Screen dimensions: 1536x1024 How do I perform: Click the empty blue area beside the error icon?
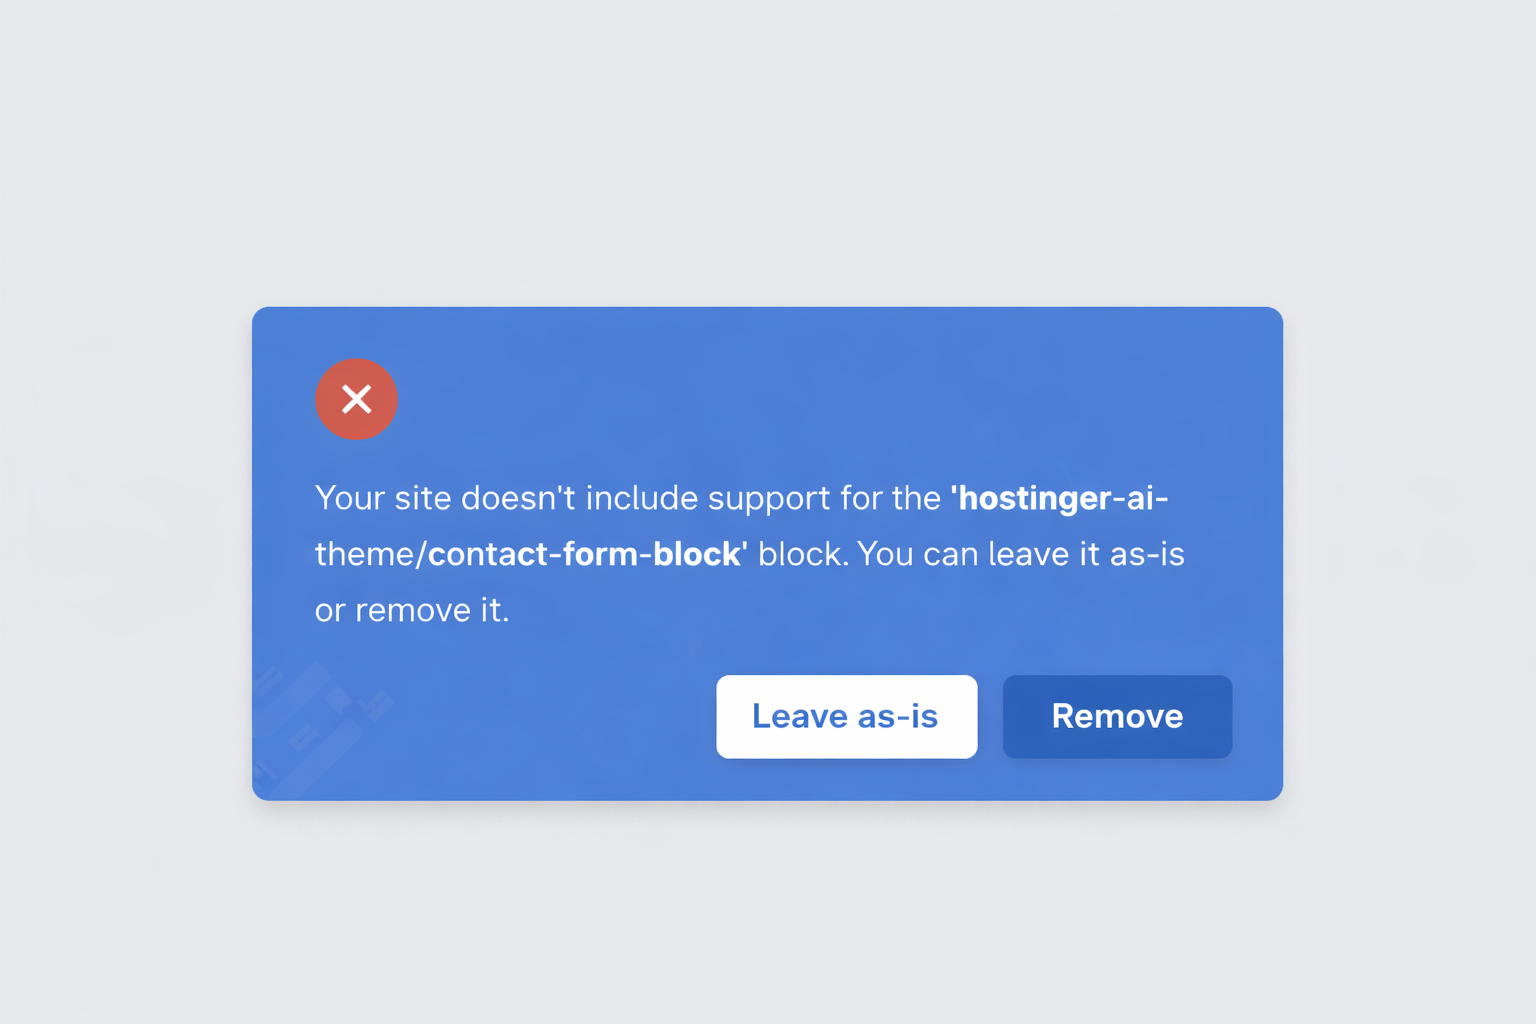[800, 399]
